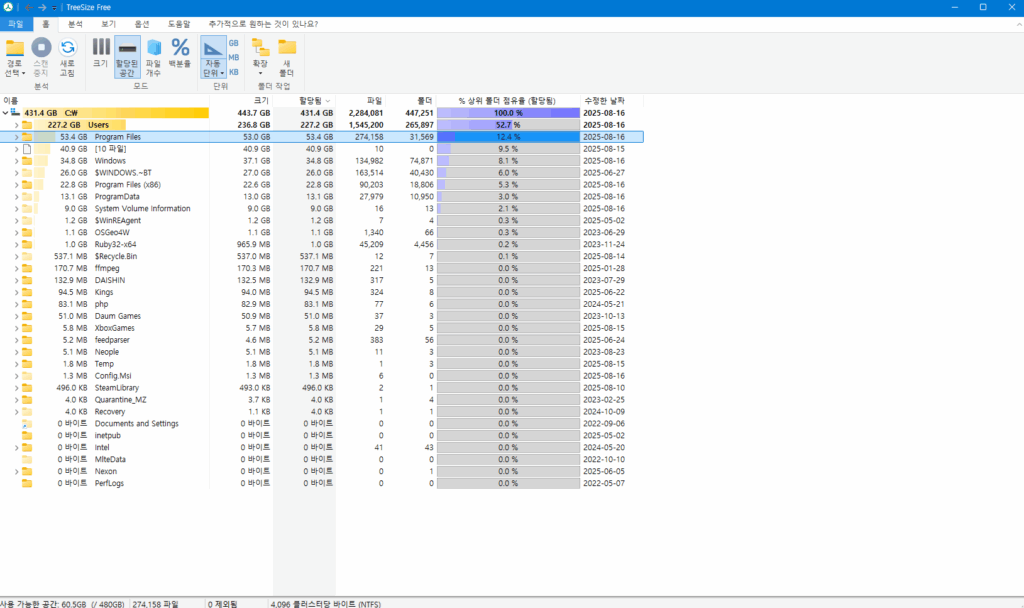The width and height of the screenshot is (1024, 608).
Task: Click the Nexon folder icon
Action: (x=27, y=472)
